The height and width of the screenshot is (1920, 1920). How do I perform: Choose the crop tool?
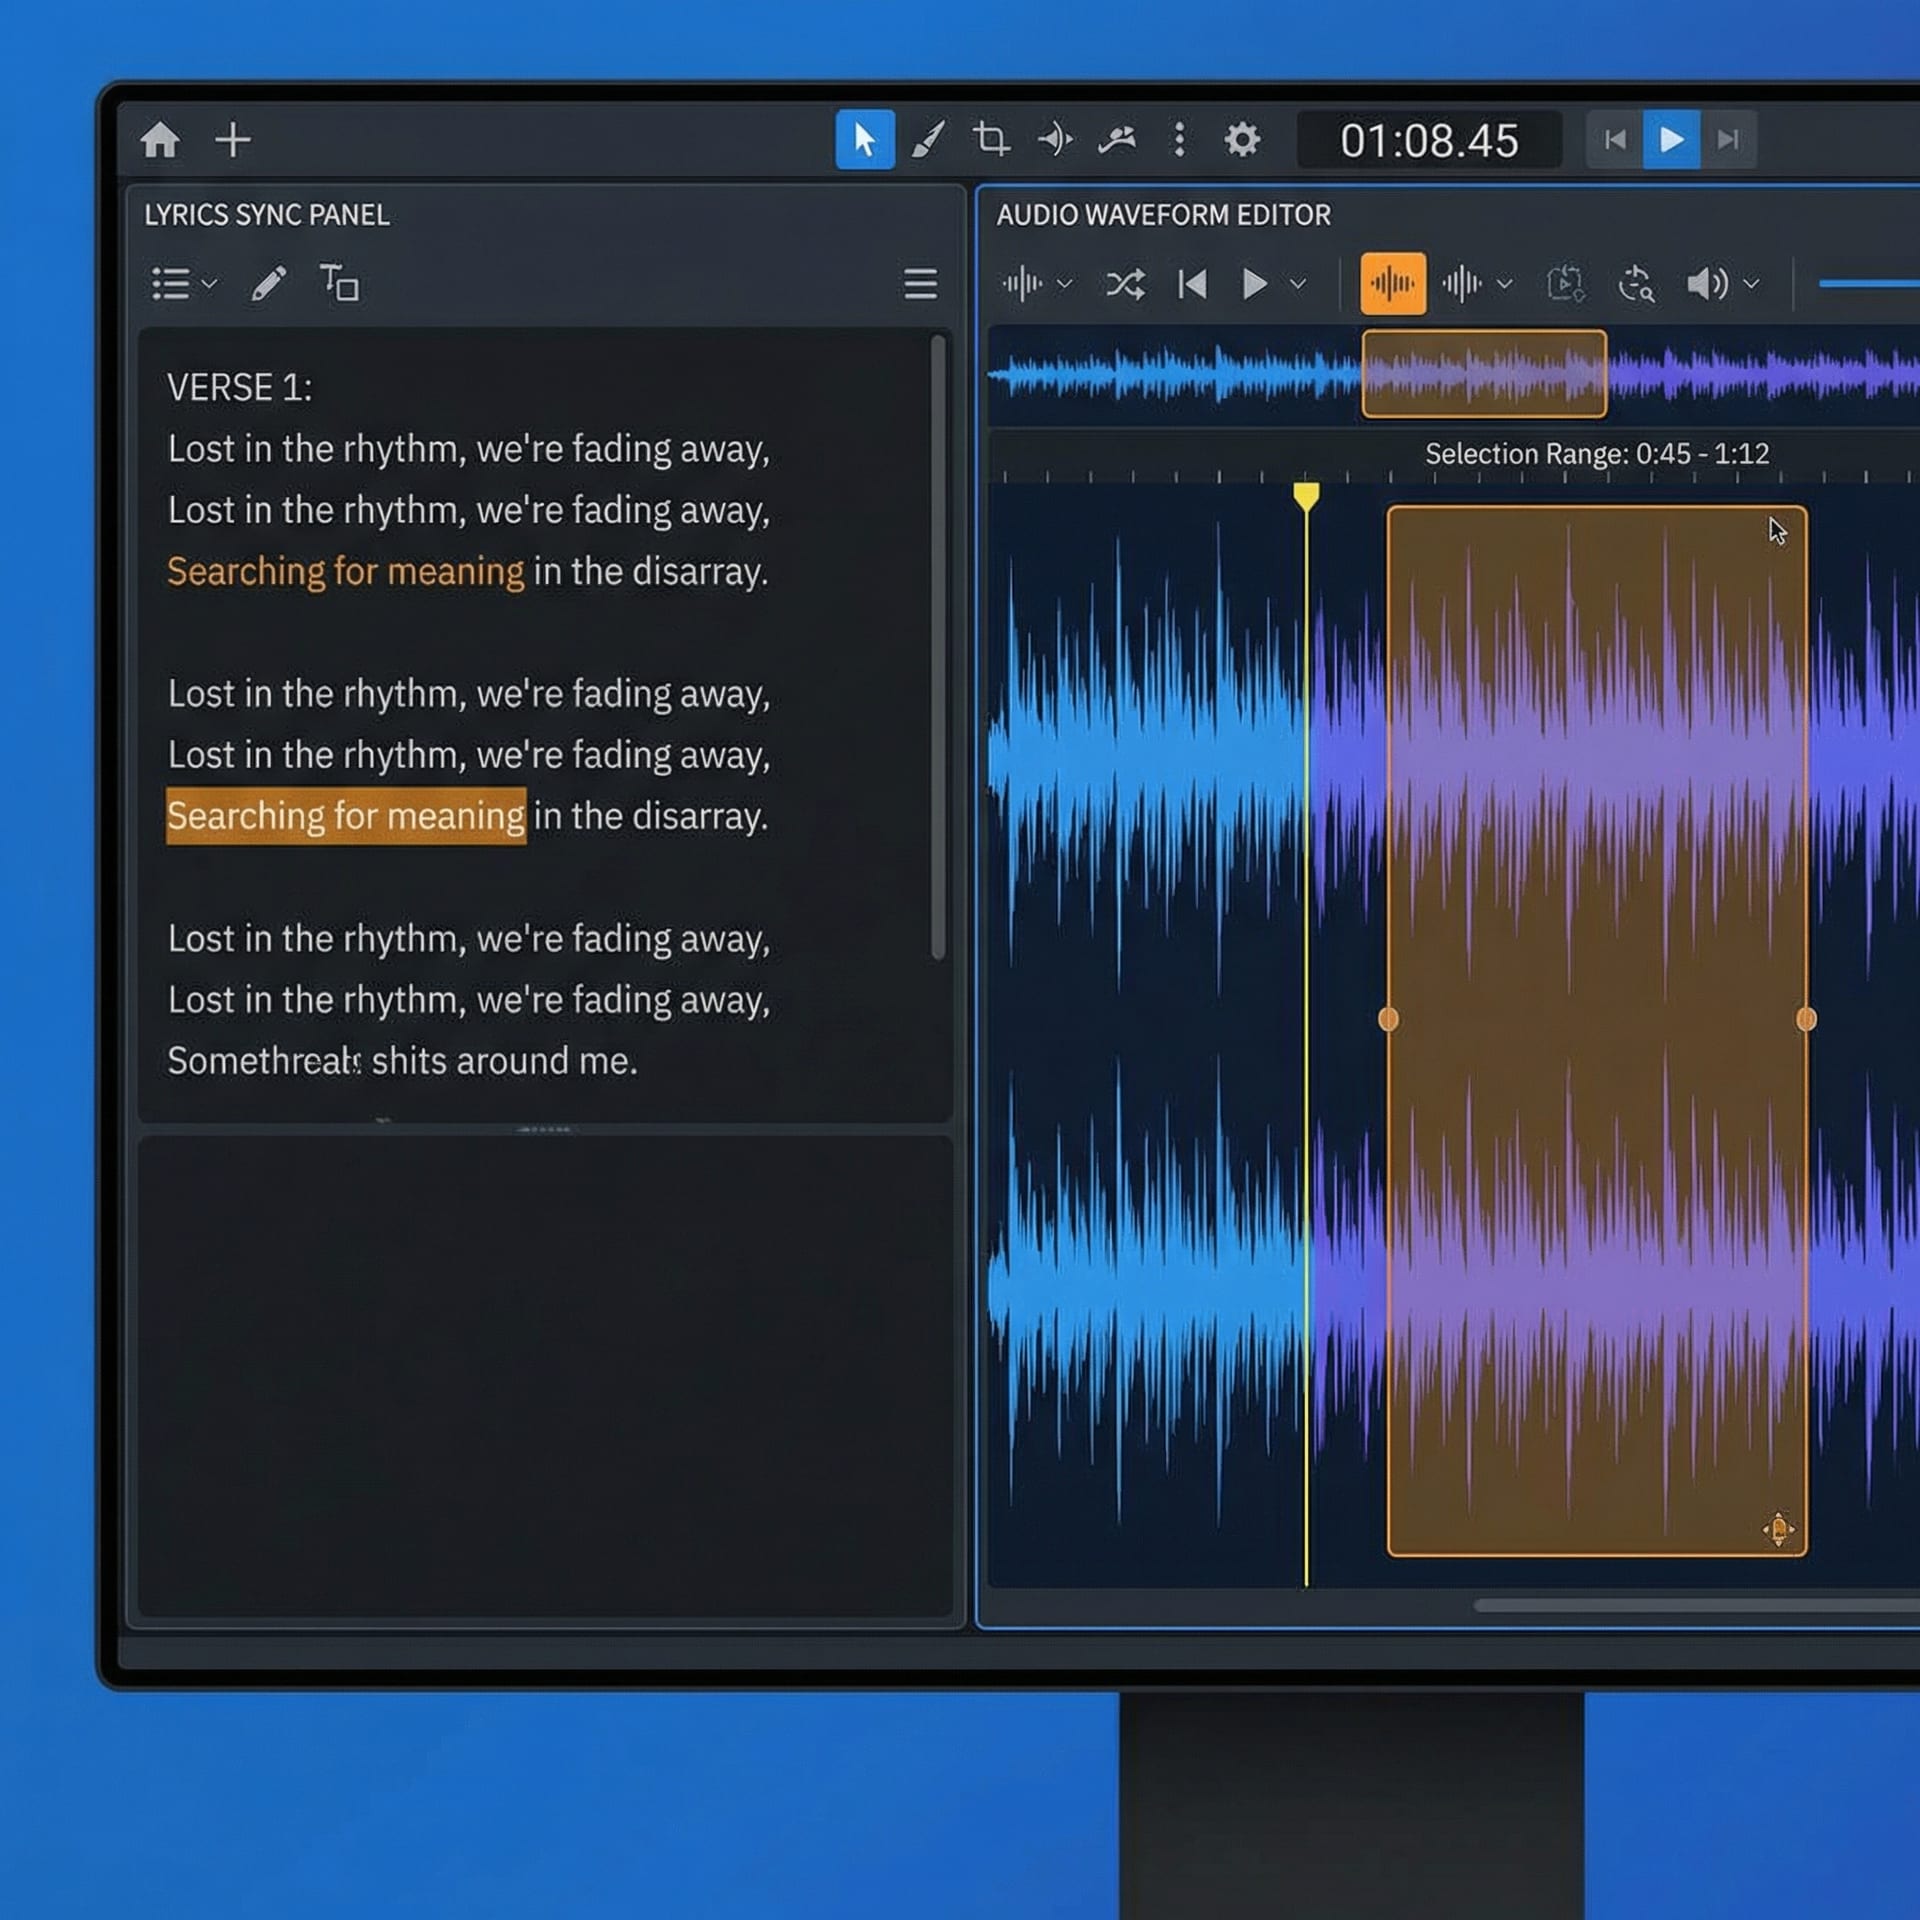coord(991,139)
